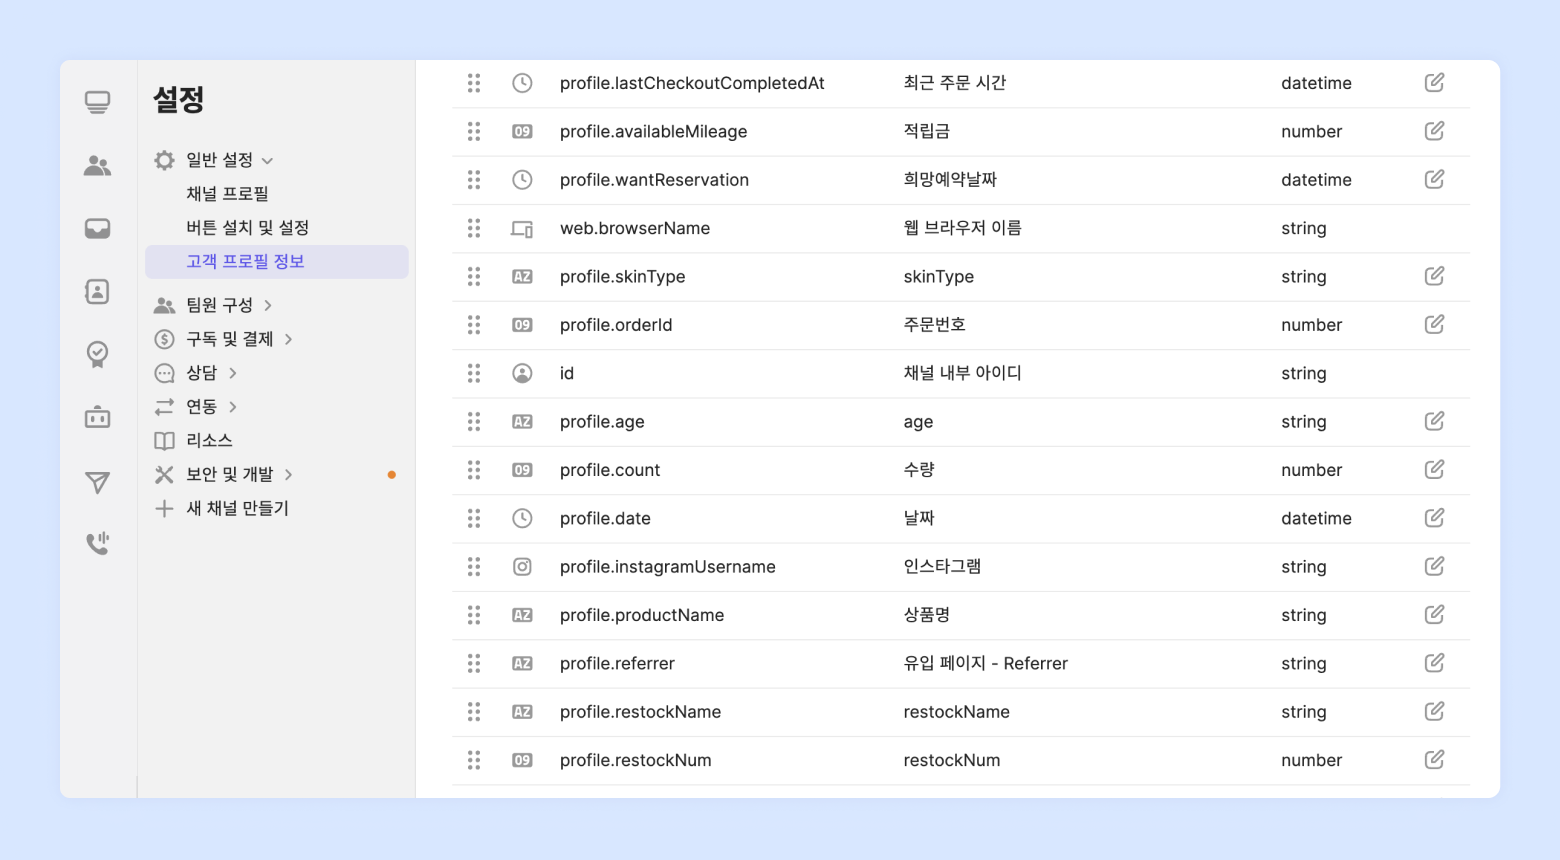1560x860 pixels.
Task: Open the team chat icon in left rail
Action: 97,102
